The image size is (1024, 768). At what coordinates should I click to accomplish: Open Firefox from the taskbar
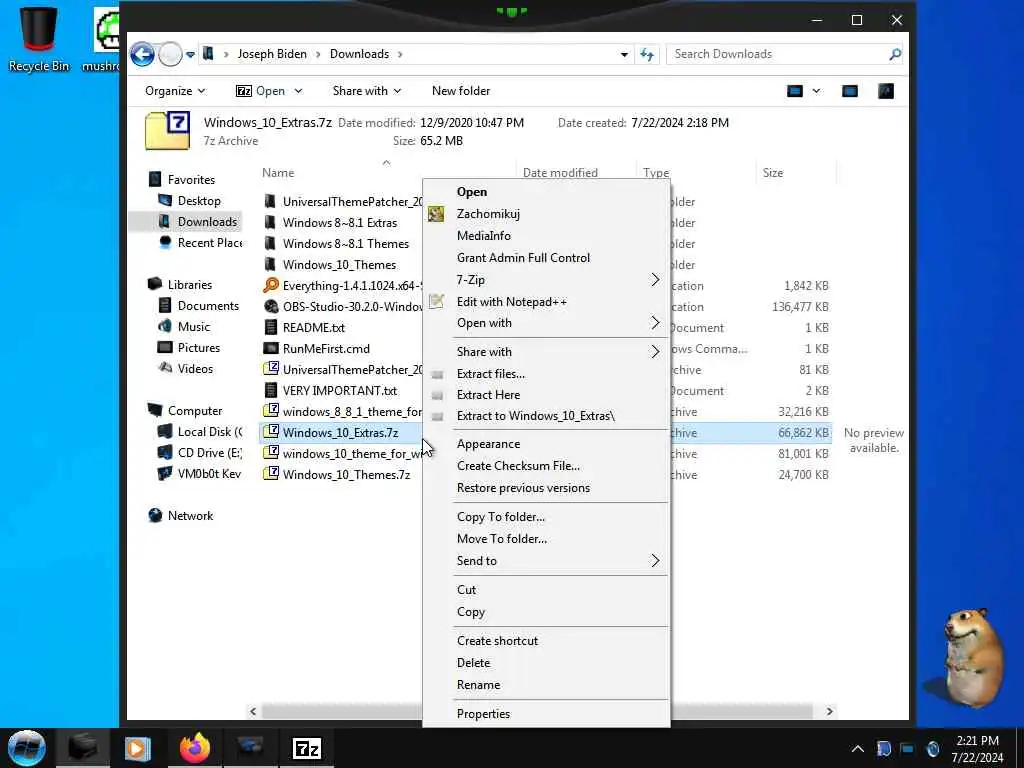pyautogui.click(x=195, y=748)
